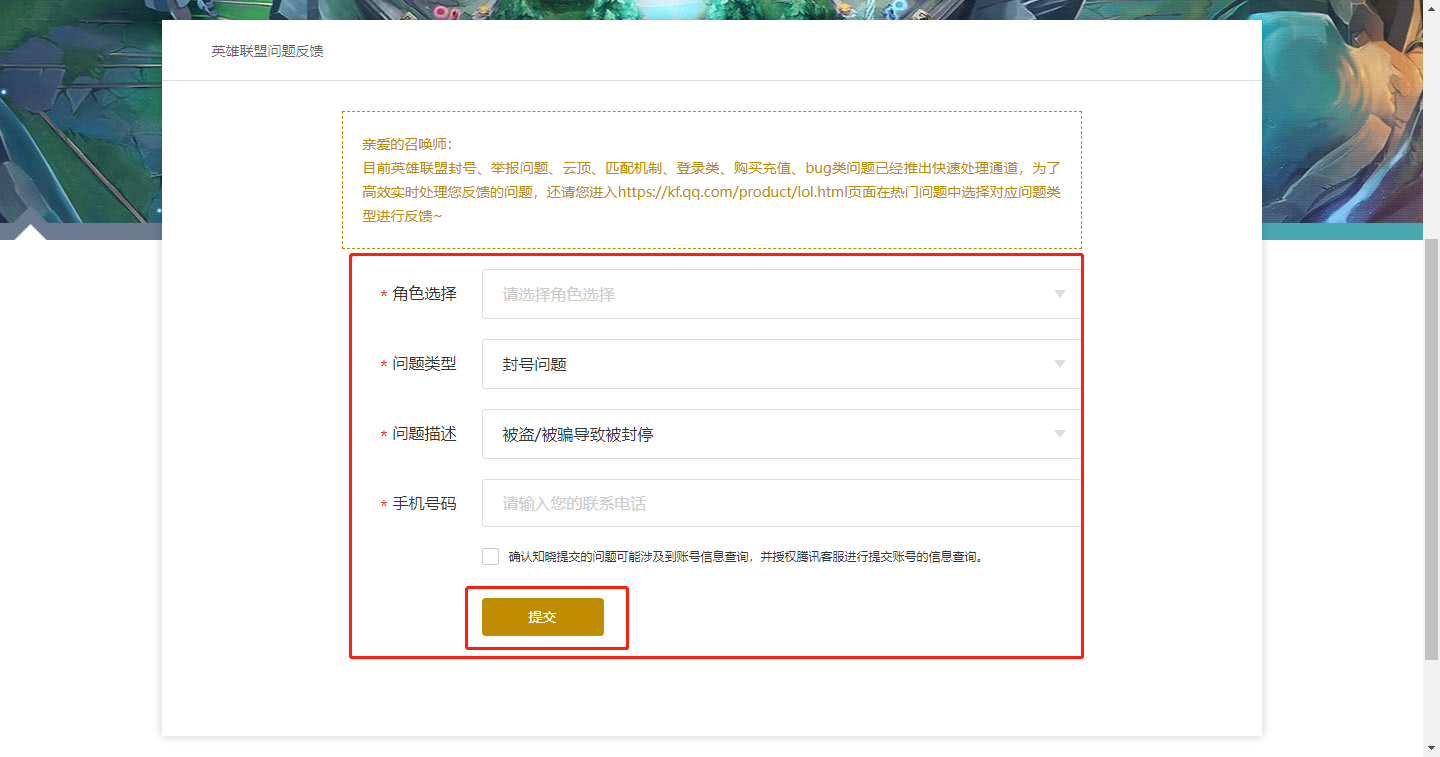Click the 问题类型 field label
1440x757 pixels.
coord(424,364)
